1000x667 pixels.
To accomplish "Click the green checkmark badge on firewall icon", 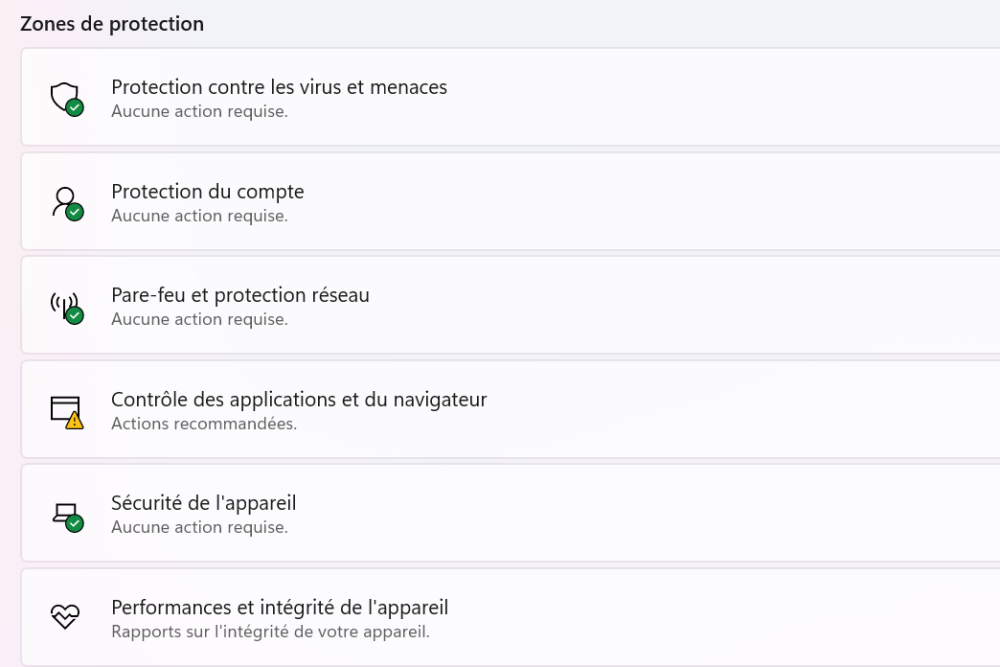I will (75, 316).
